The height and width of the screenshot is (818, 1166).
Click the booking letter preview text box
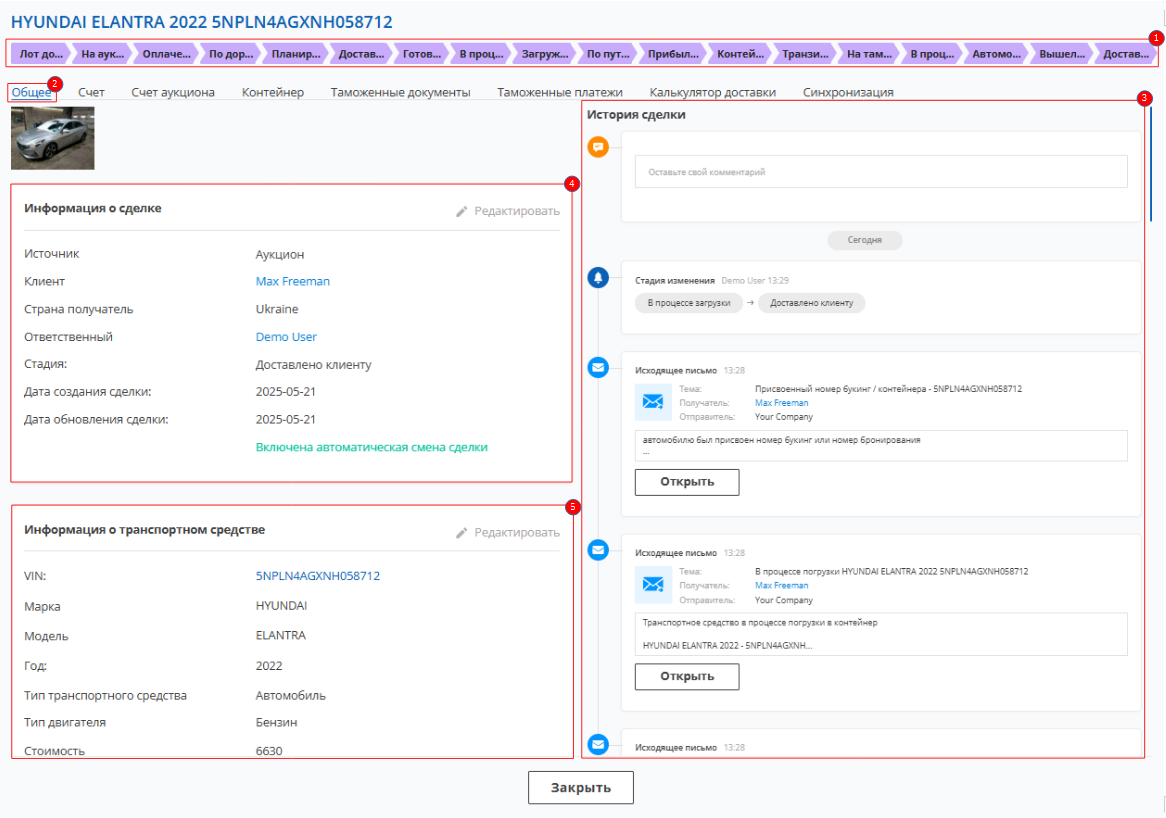880,445
